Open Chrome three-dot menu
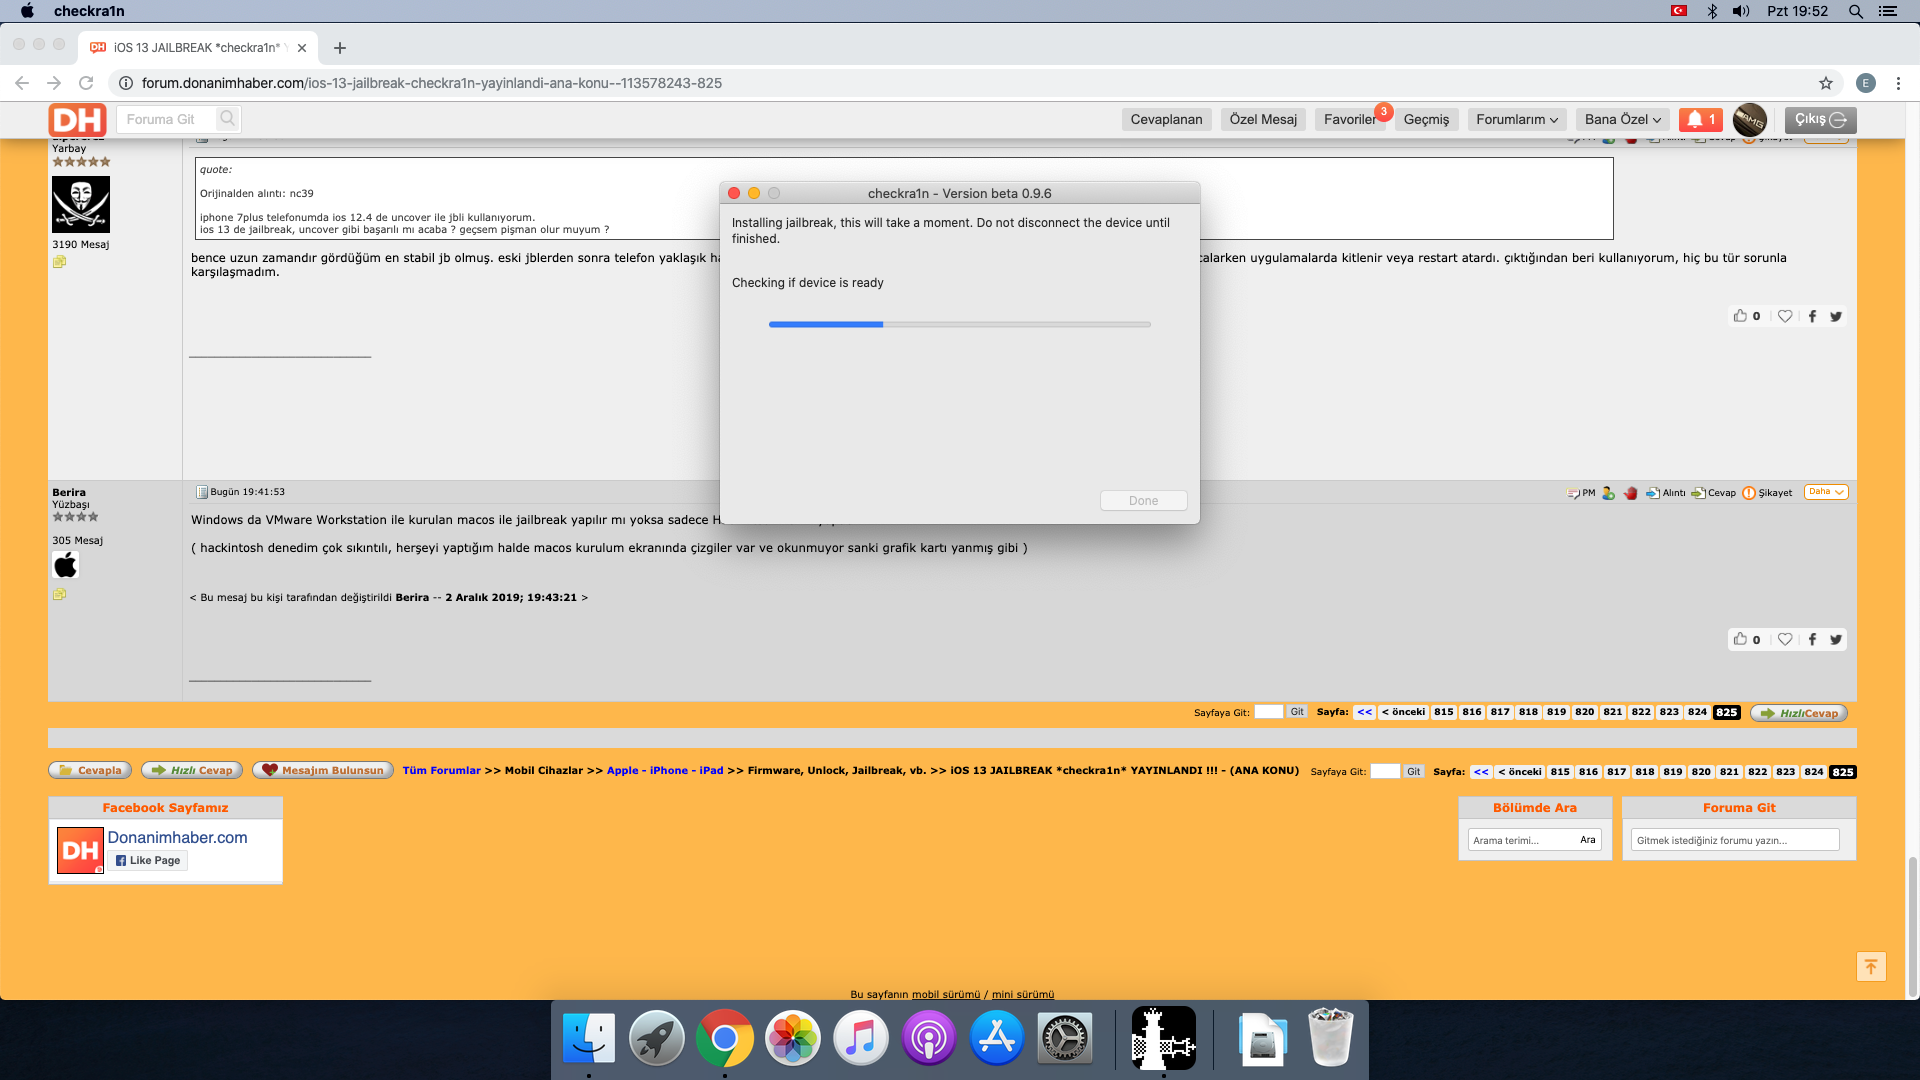The width and height of the screenshot is (1920, 1080). click(1898, 83)
